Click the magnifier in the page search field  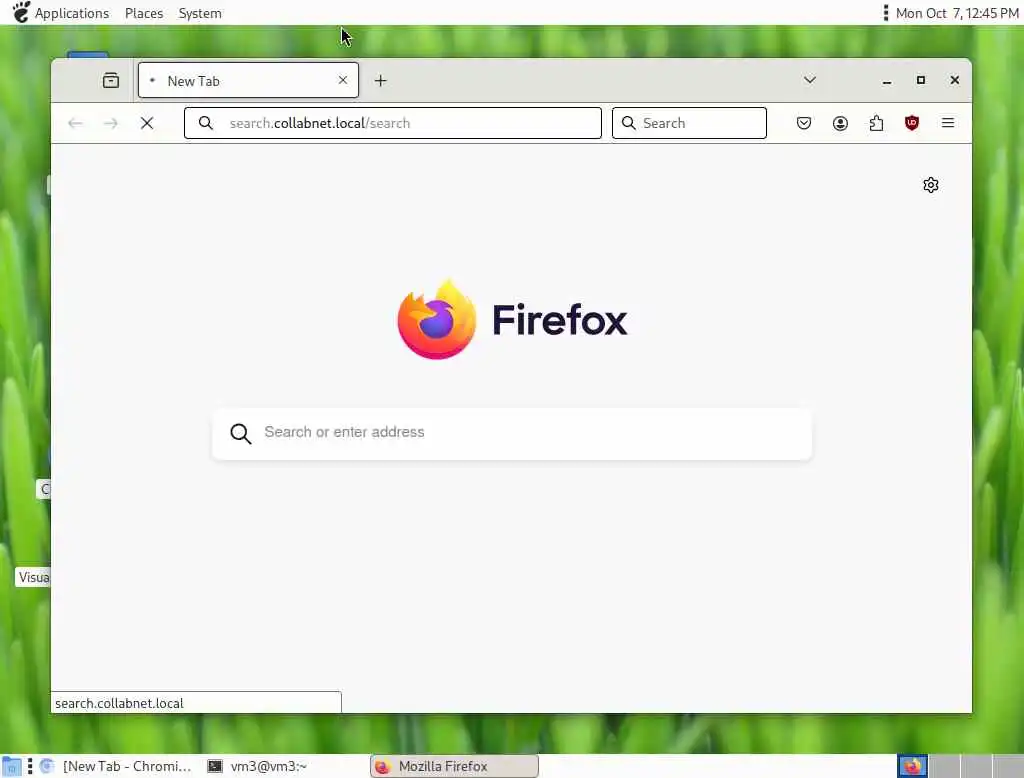240,433
